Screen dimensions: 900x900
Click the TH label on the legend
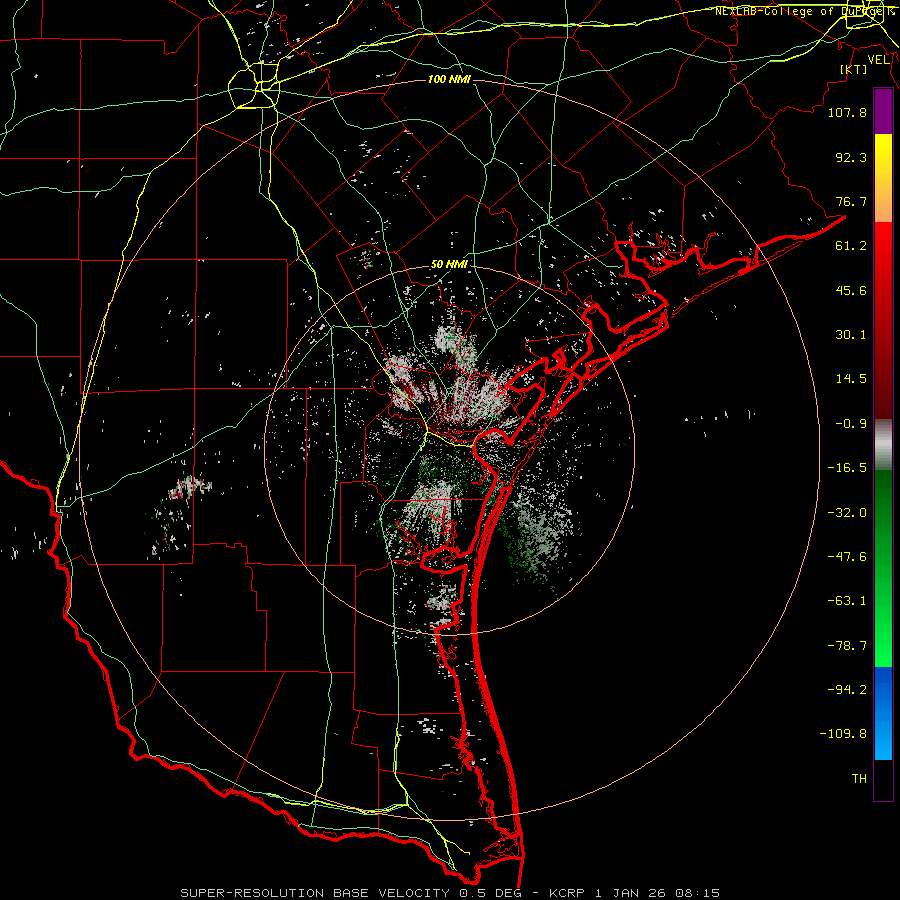859,779
